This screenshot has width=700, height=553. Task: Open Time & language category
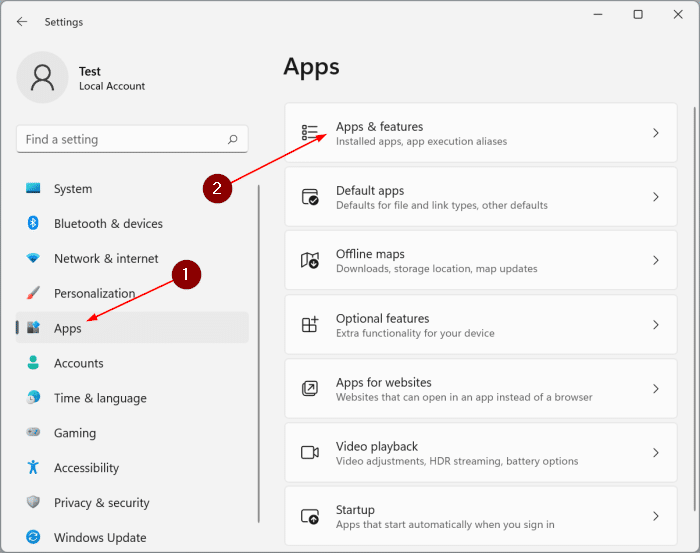tap(132, 397)
